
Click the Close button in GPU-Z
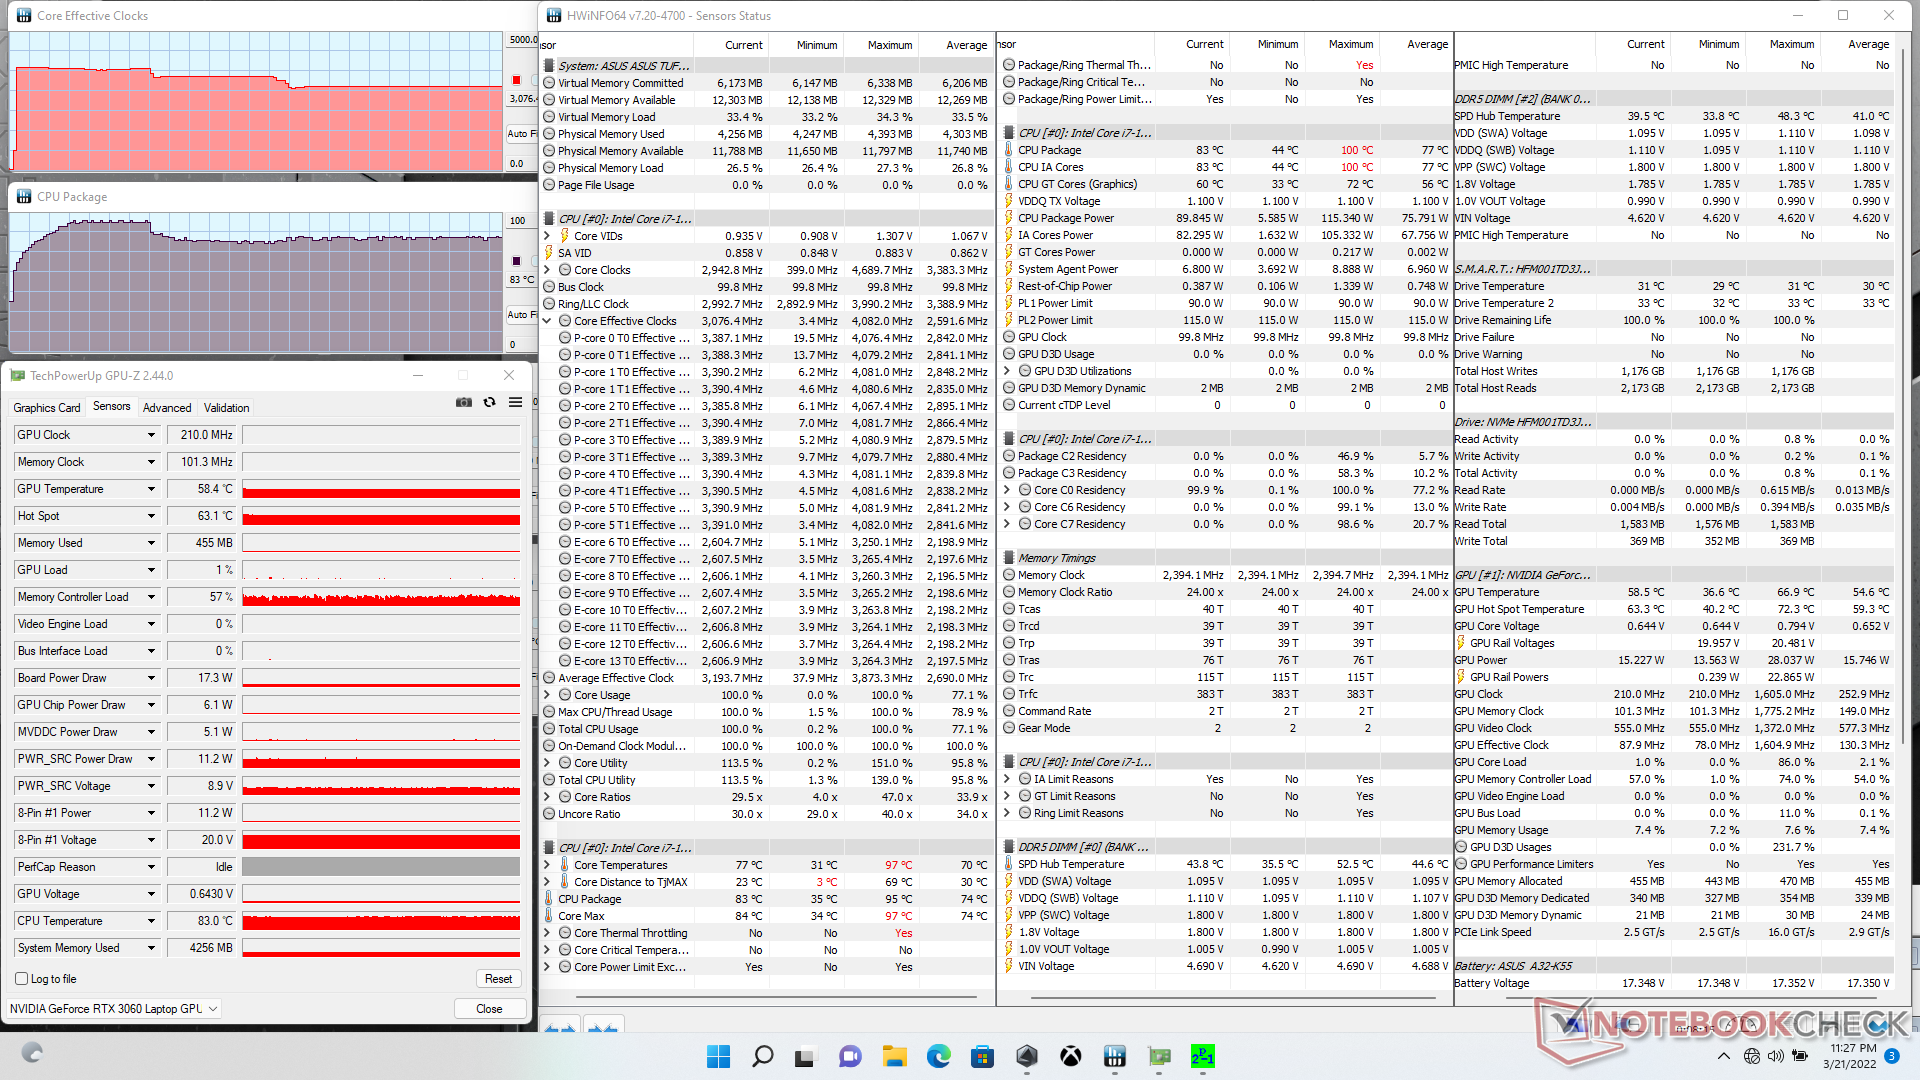point(489,1008)
